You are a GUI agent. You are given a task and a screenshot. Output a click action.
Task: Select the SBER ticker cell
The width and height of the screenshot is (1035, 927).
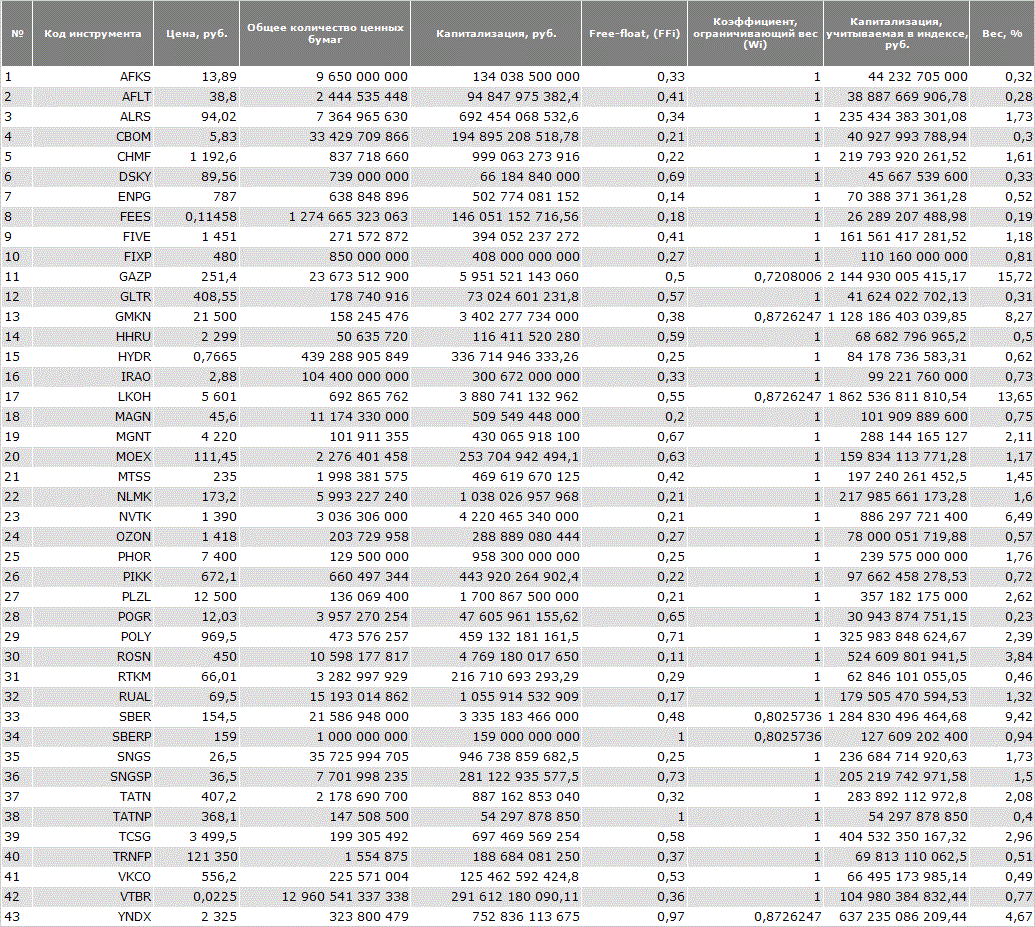click(x=92, y=717)
